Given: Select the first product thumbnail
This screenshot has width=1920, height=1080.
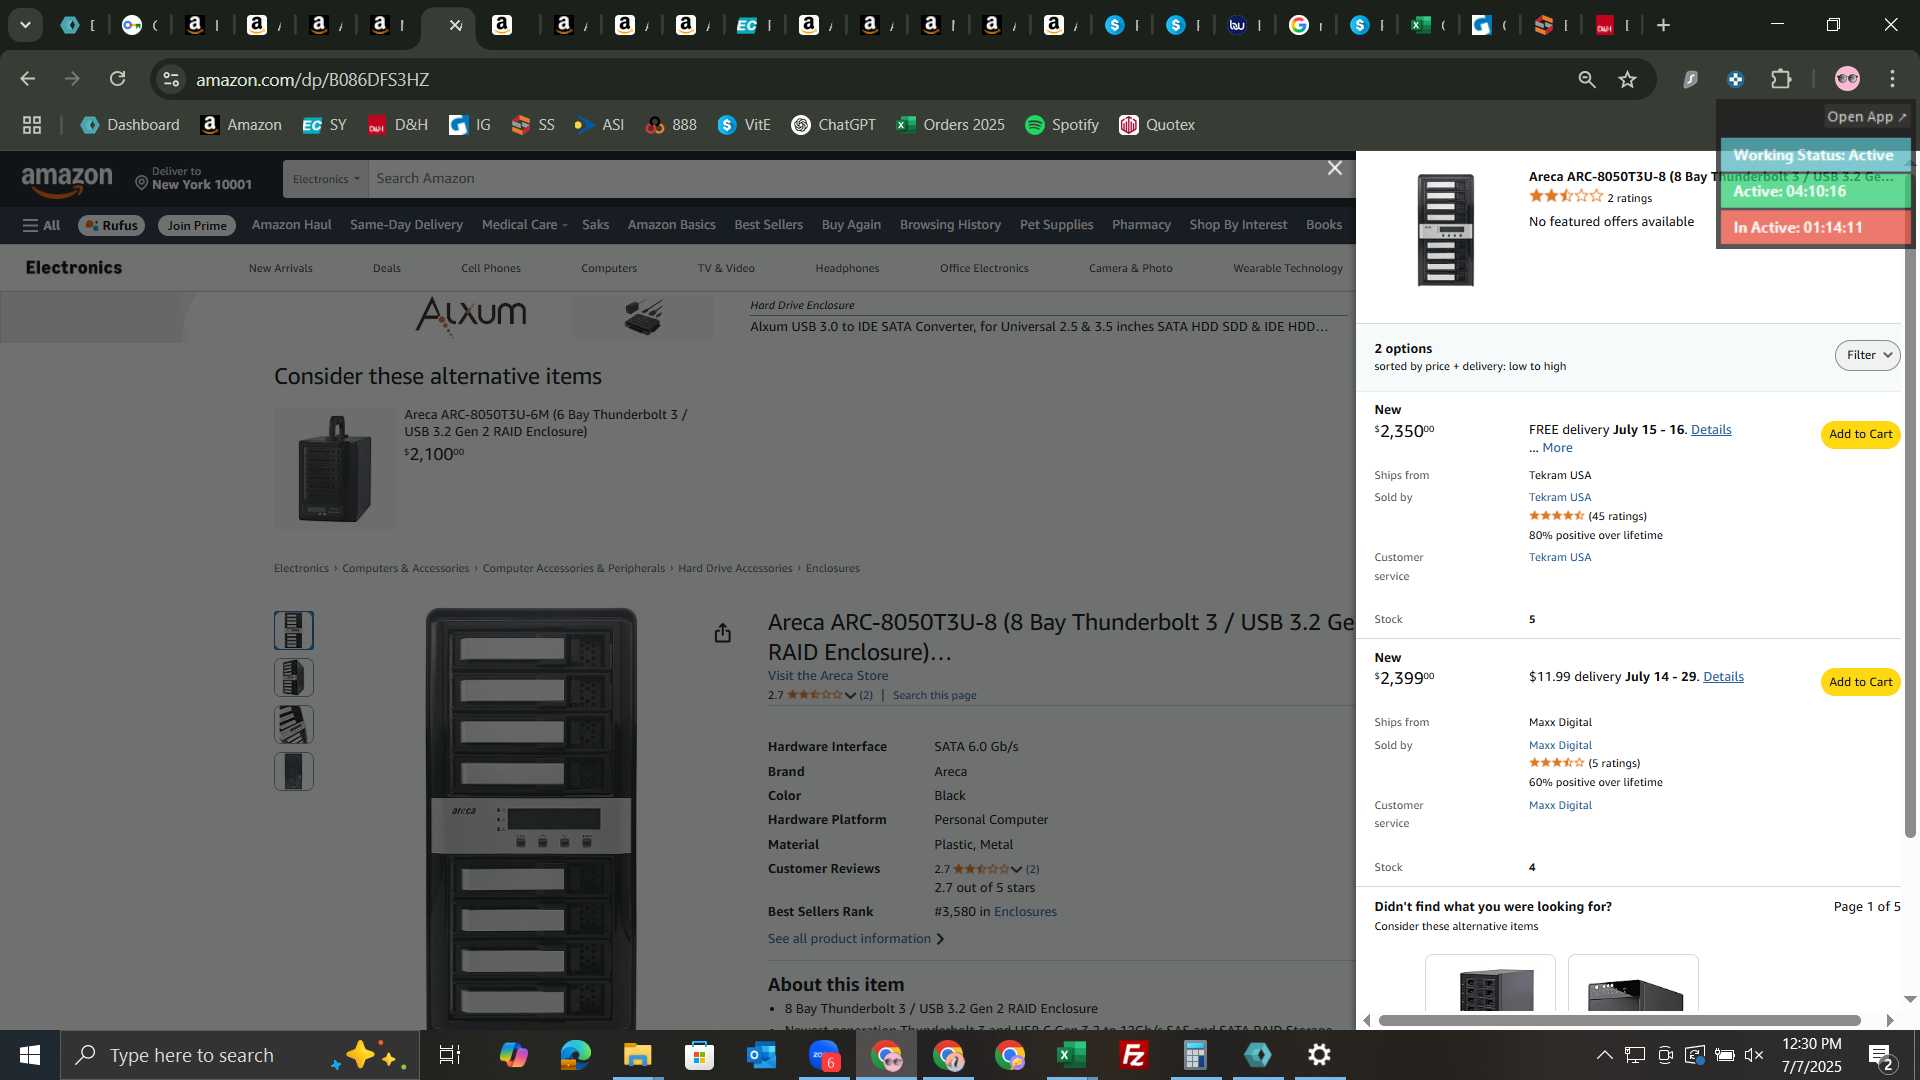Looking at the screenshot, I should point(294,630).
